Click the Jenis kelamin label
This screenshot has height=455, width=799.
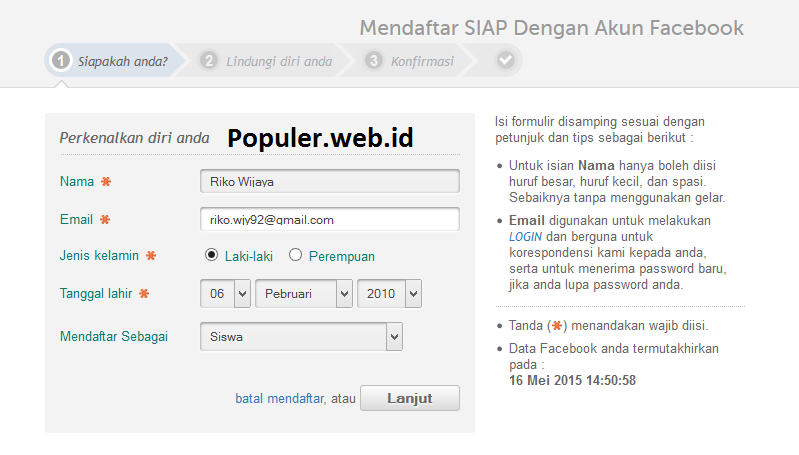99,255
